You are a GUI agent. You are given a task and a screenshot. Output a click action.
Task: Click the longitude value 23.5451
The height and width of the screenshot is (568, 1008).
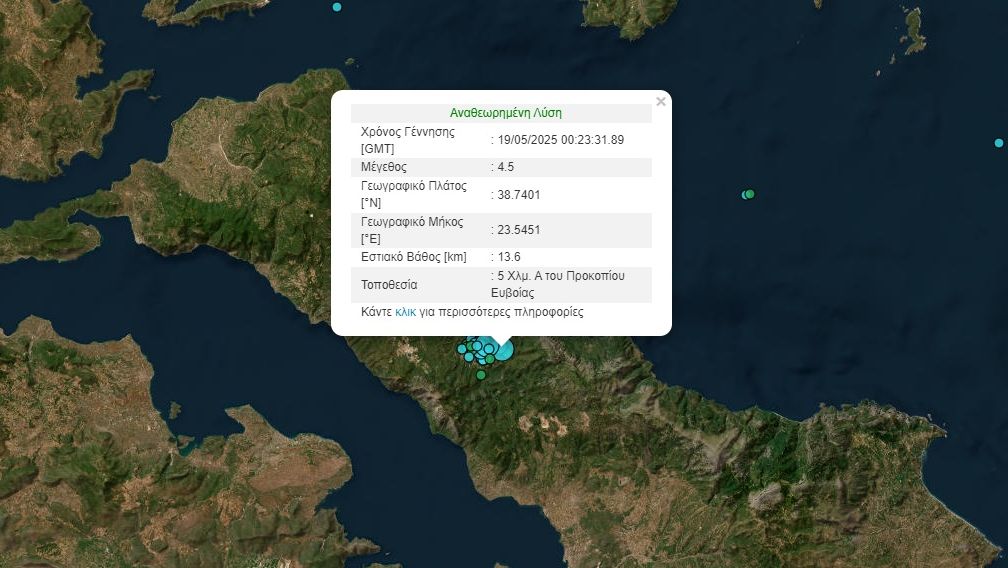point(518,230)
